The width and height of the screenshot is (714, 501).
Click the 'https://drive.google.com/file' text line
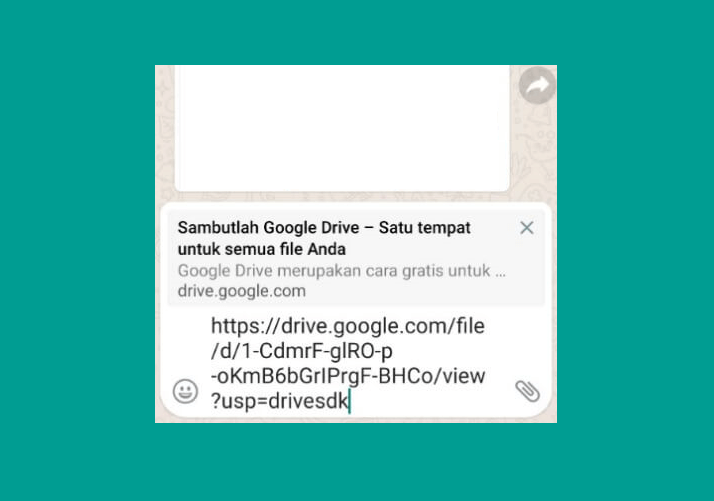pyautogui.click(x=348, y=326)
